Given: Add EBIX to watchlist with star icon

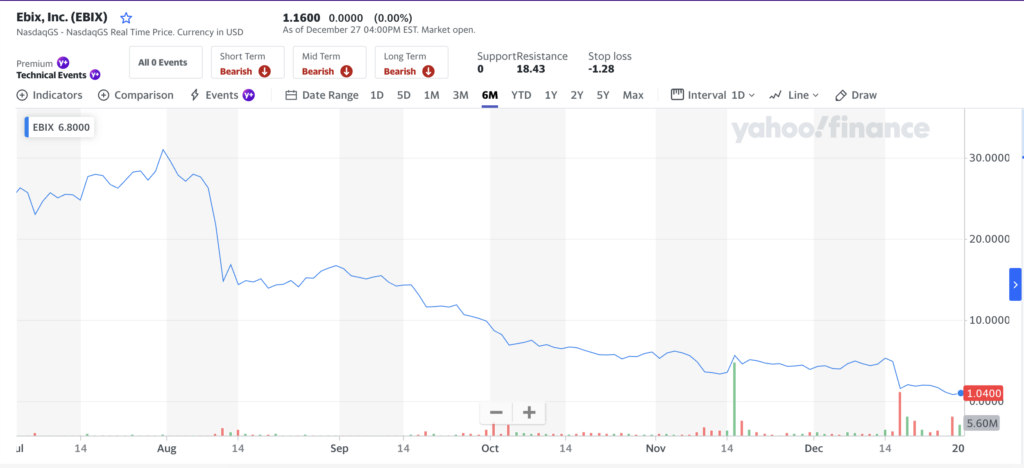Looking at the screenshot, I should [x=126, y=18].
